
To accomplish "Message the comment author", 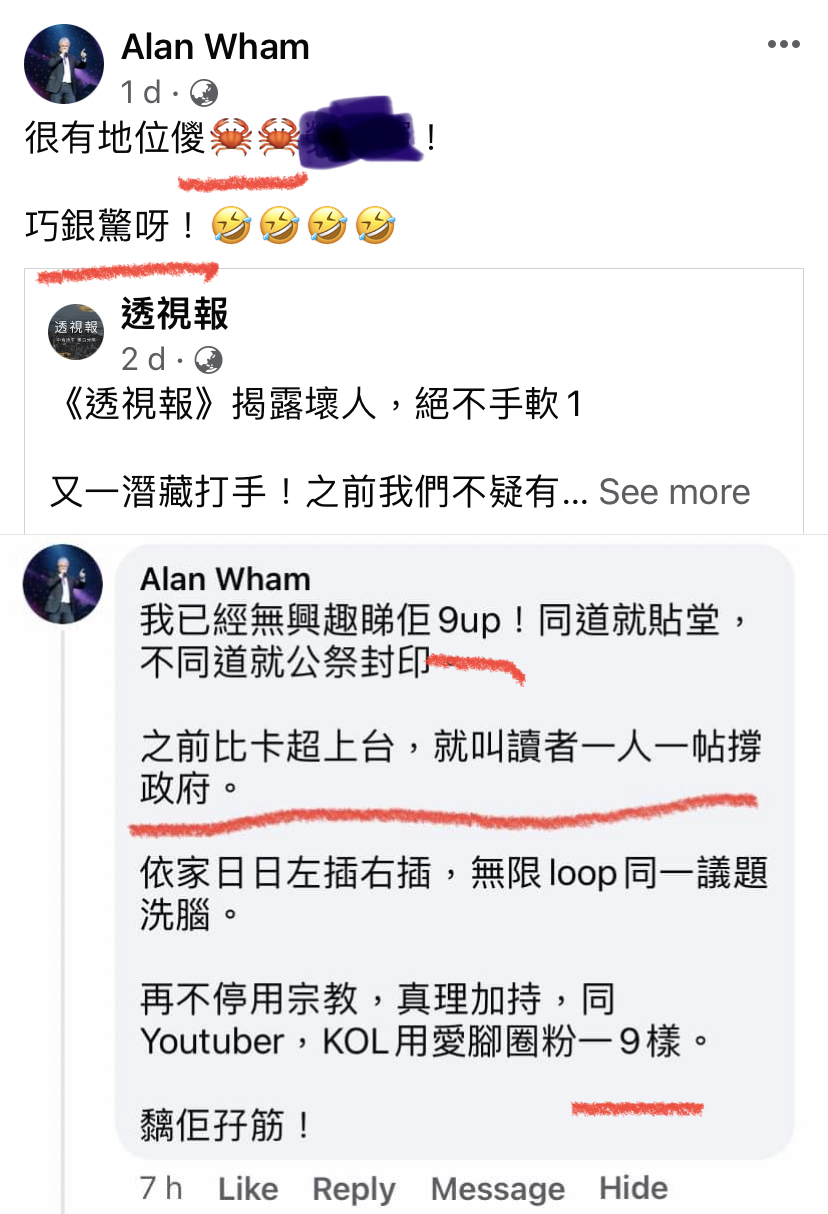I will 498,1188.
